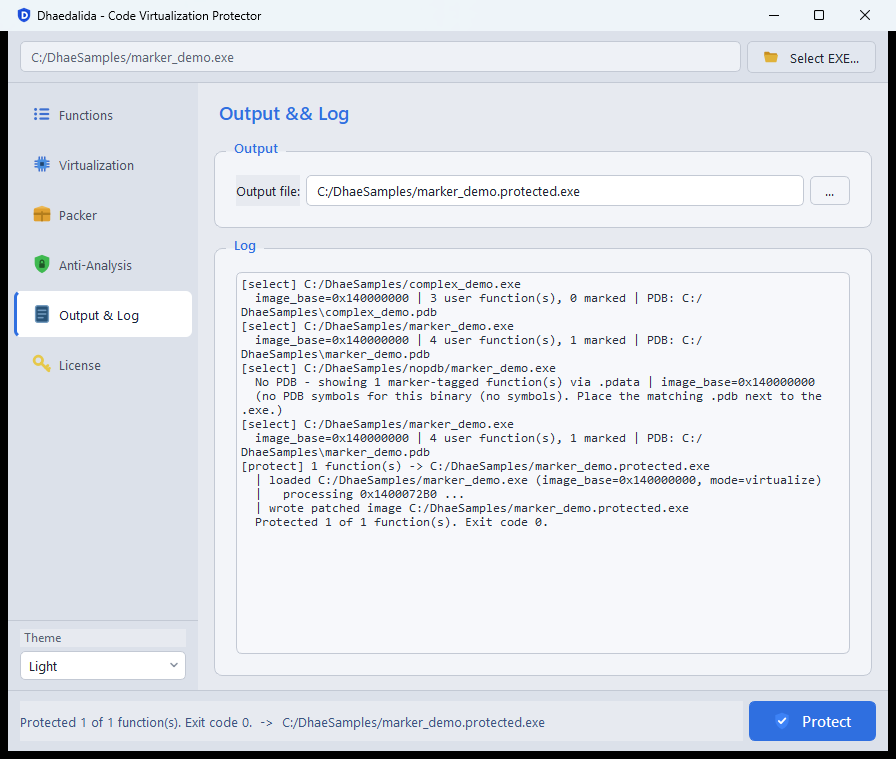
Task: Click the 'Log' group title
Action: pos(245,246)
